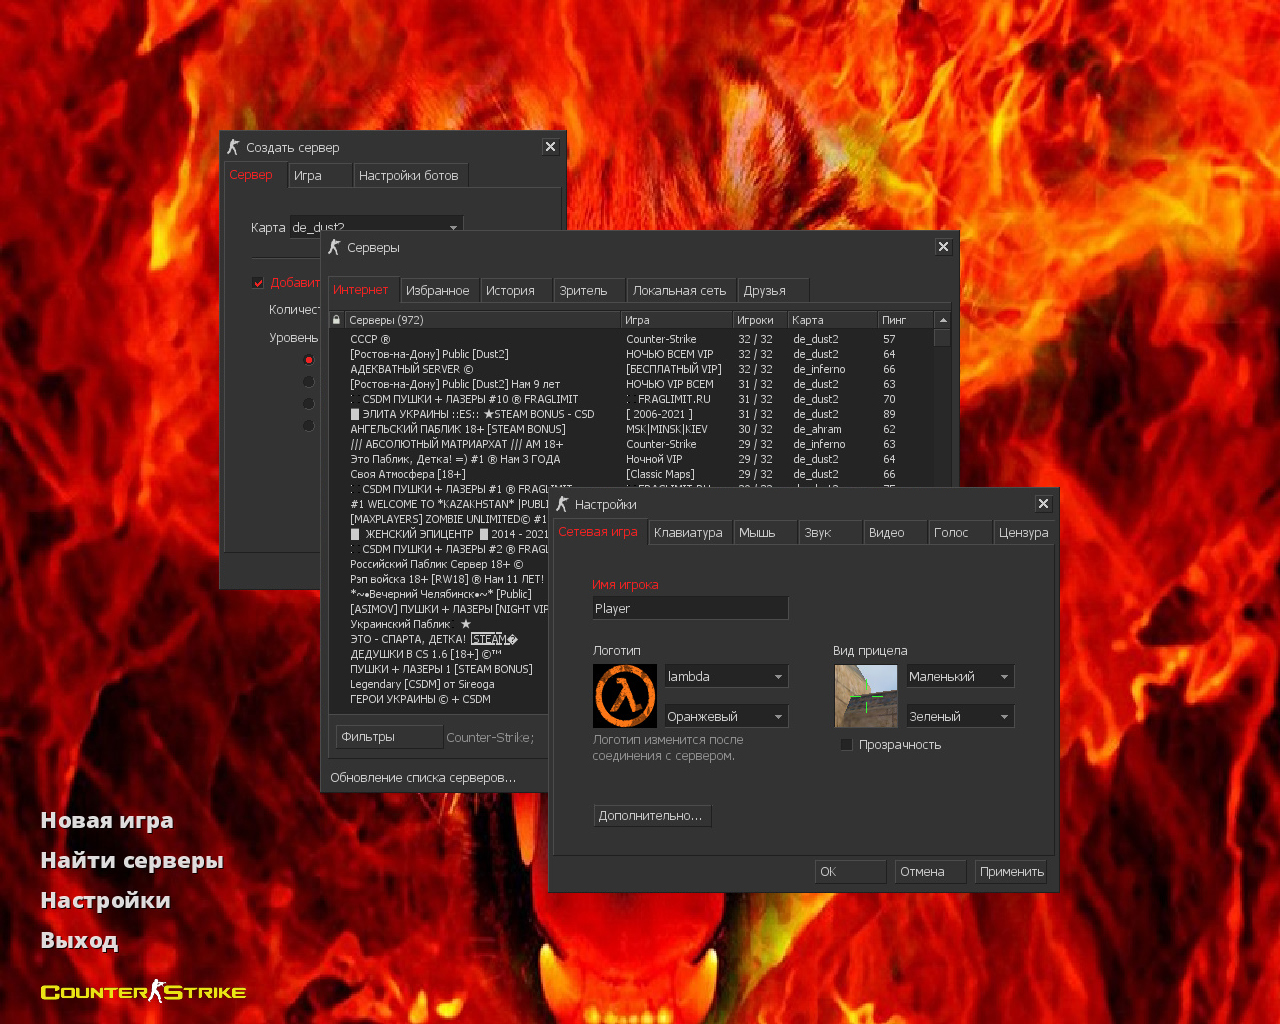The image size is (1280, 1024).
Task: Open the Избранное tab in server browser
Action: [437, 291]
